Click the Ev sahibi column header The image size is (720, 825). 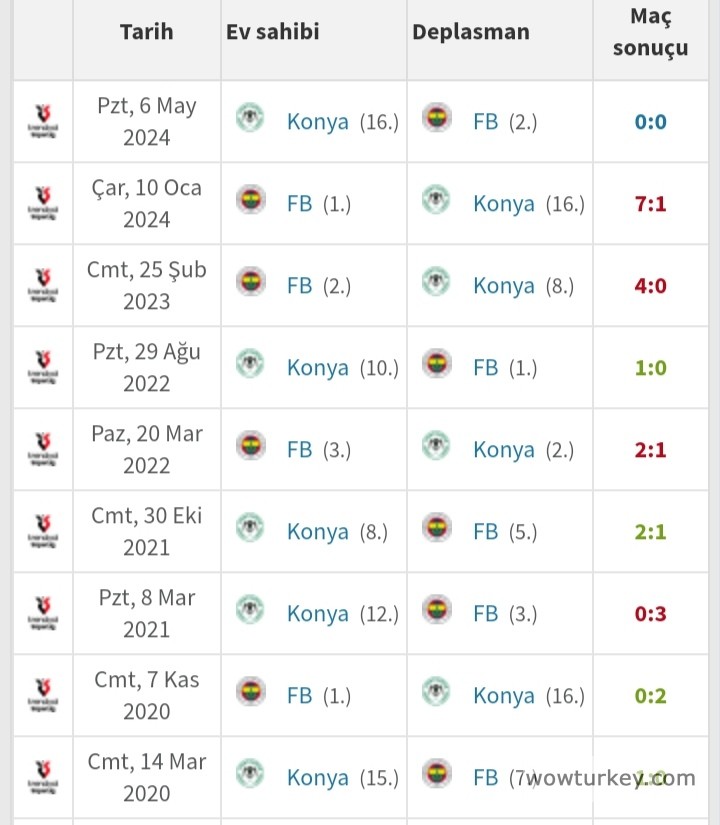pyautogui.click(x=272, y=32)
